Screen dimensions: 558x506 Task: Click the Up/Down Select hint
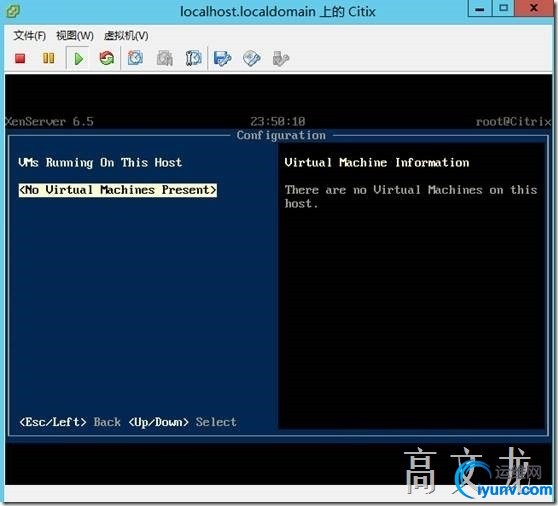[182, 422]
